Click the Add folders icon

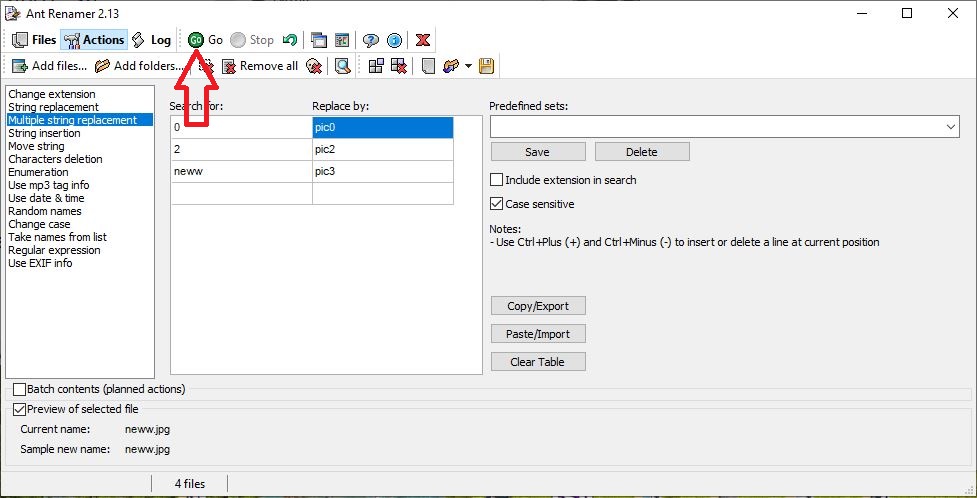click(102, 66)
